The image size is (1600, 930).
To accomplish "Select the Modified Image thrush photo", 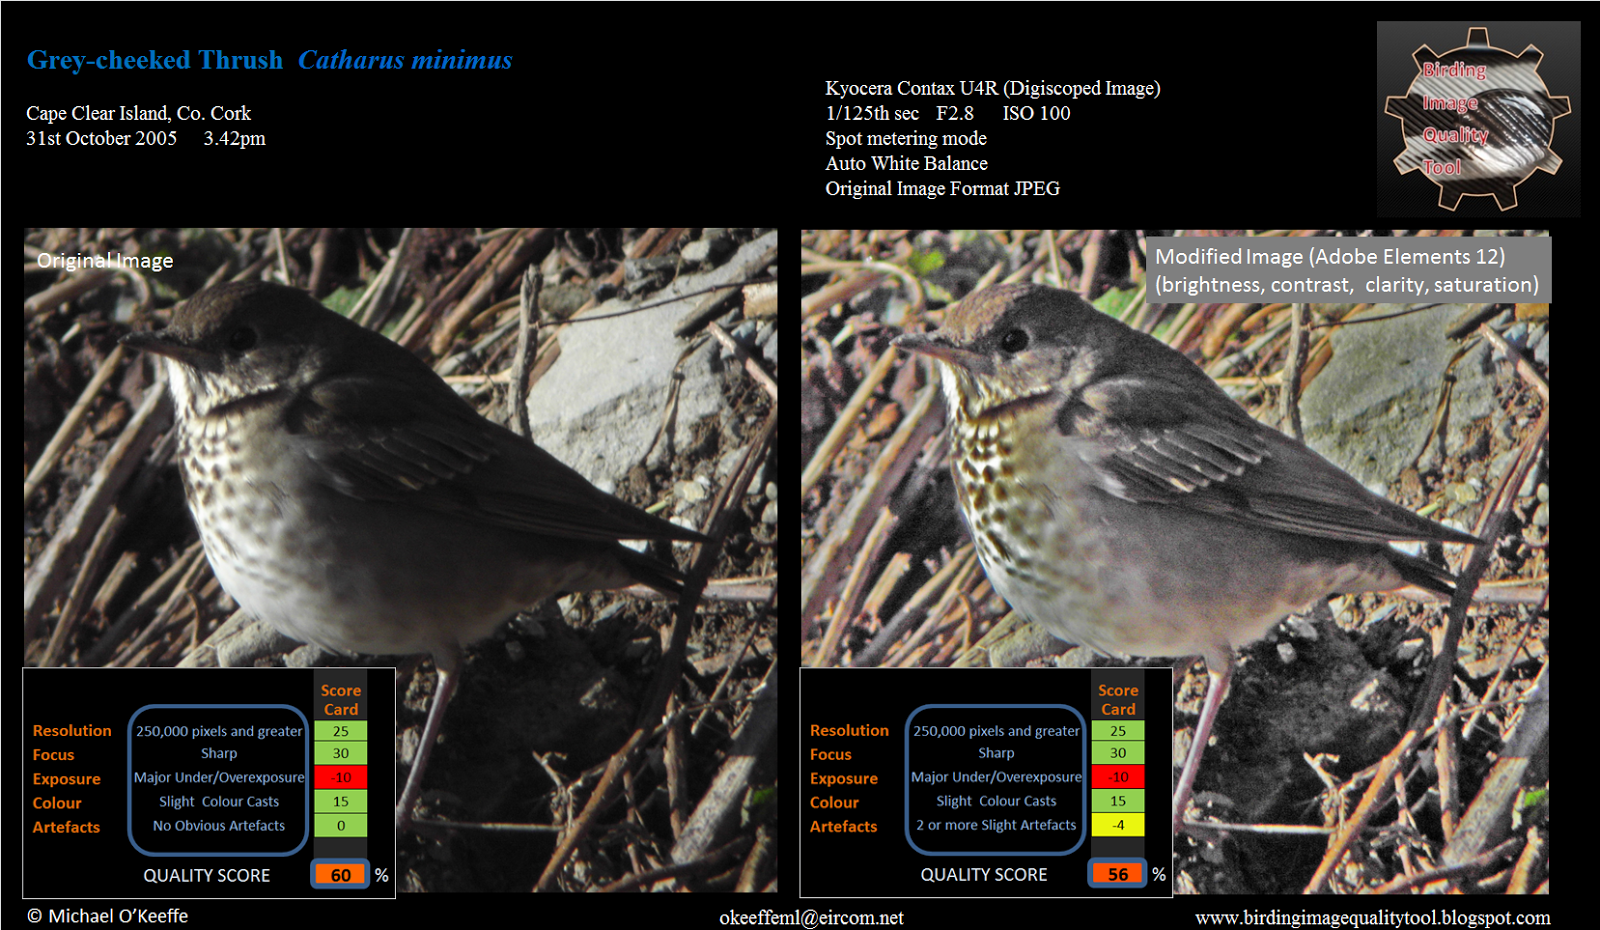I will pos(1175,560).
